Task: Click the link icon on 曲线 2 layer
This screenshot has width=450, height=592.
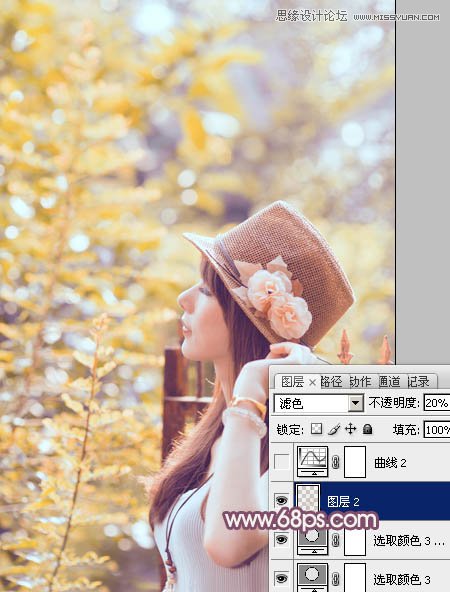Action: (x=335, y=462)
